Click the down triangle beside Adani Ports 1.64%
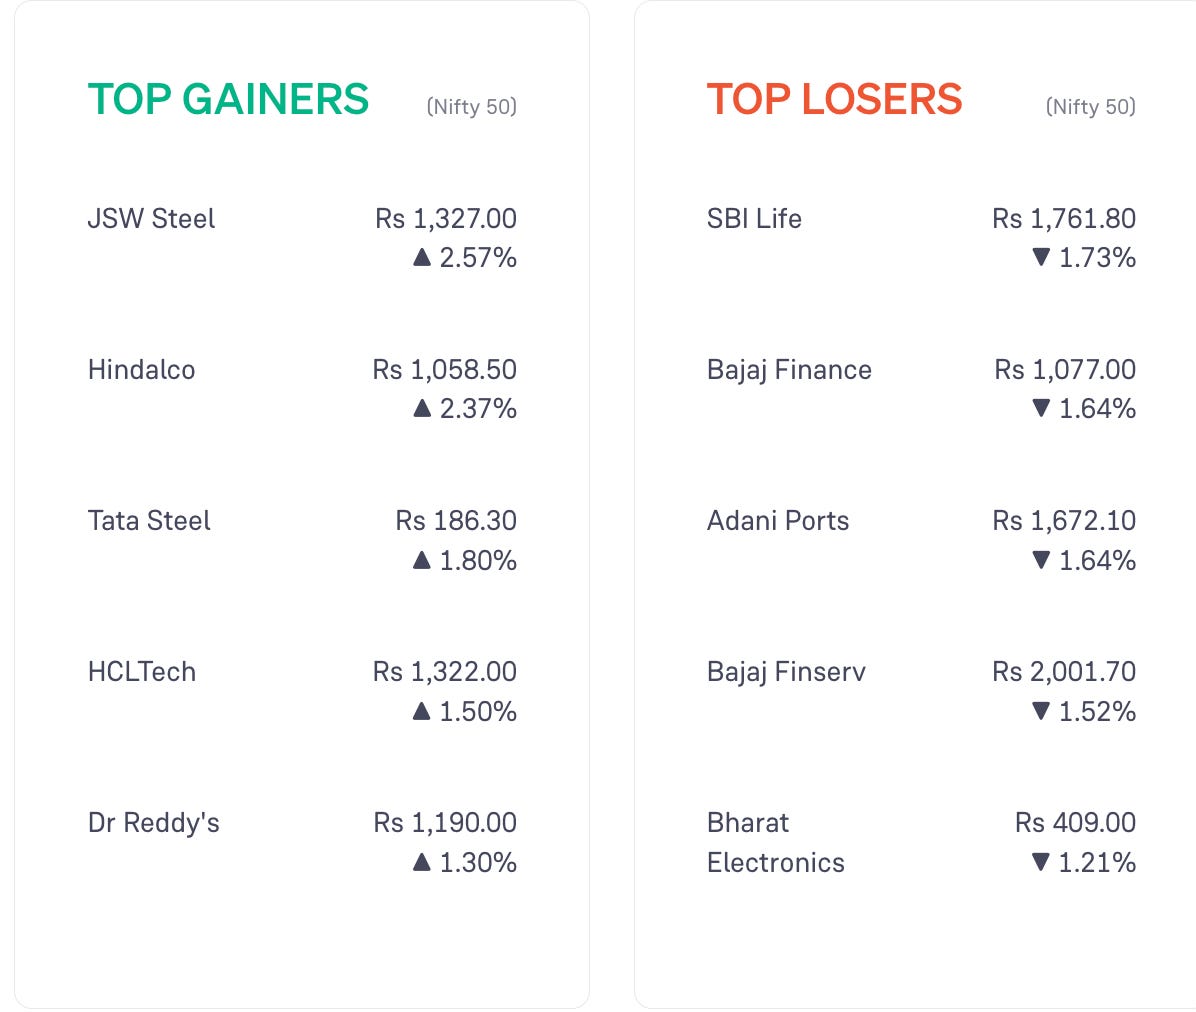The width and height of the screenshot is (1196, 1012). pyautogui.click(x=1040, y=560)
